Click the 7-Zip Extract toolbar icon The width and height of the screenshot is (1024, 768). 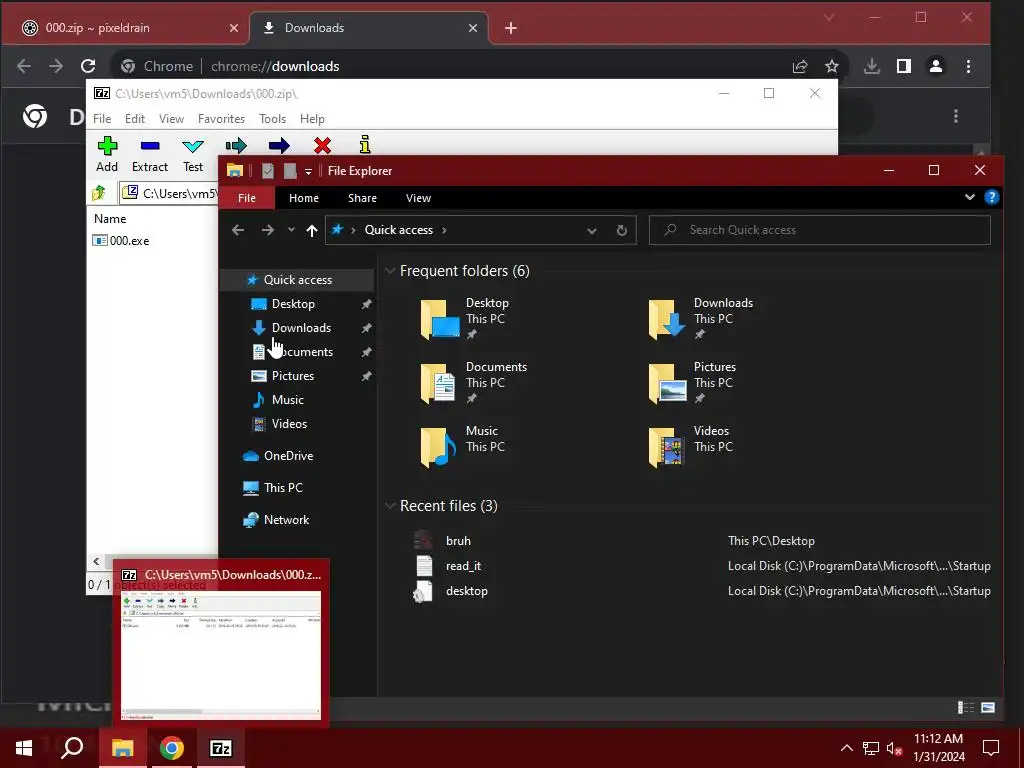point(150,146)
